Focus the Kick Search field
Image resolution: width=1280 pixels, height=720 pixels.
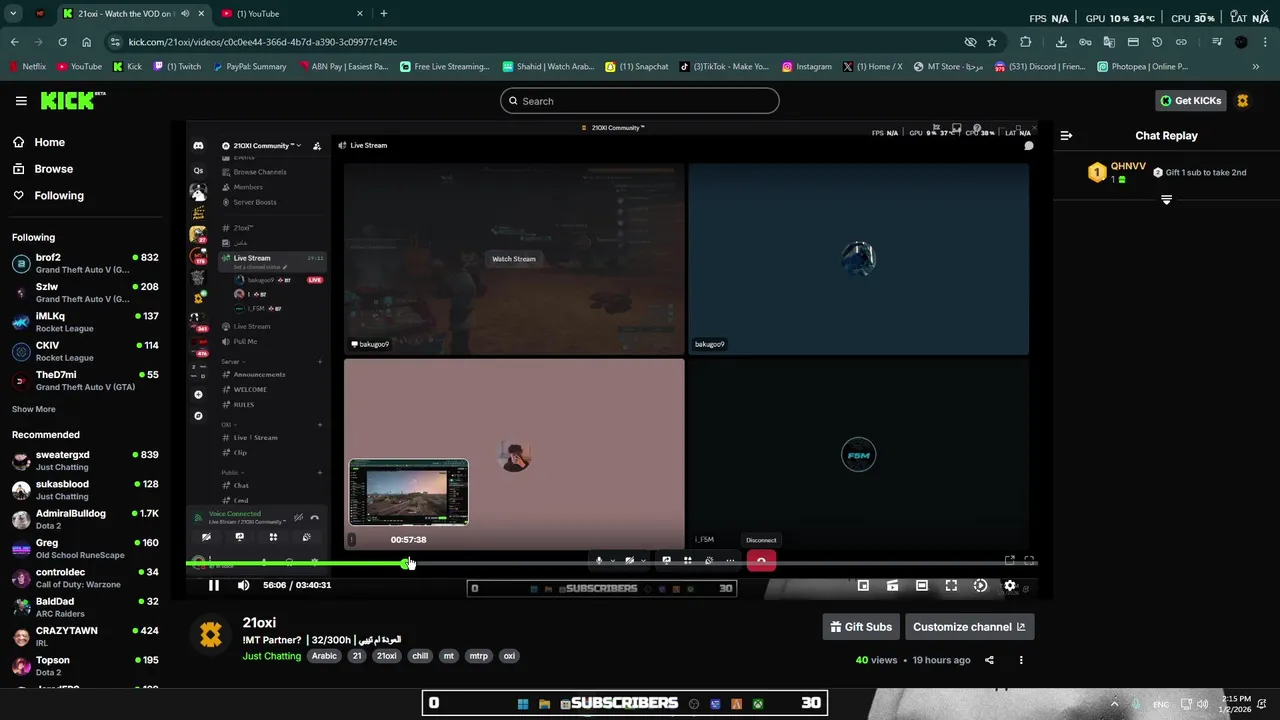(640, 101)
